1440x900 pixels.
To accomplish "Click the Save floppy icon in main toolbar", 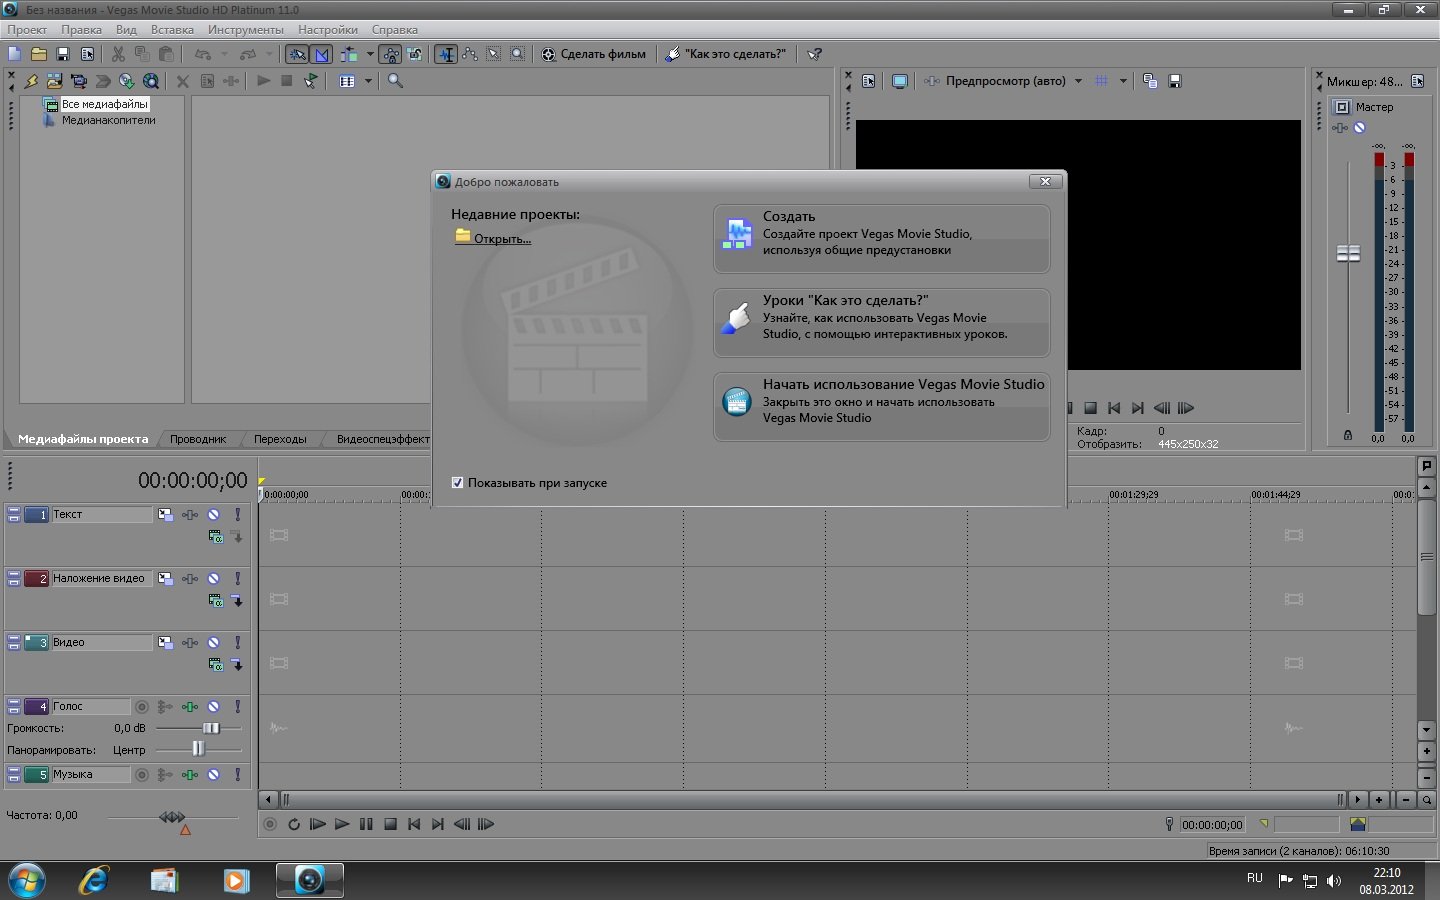I will [63, 54].
